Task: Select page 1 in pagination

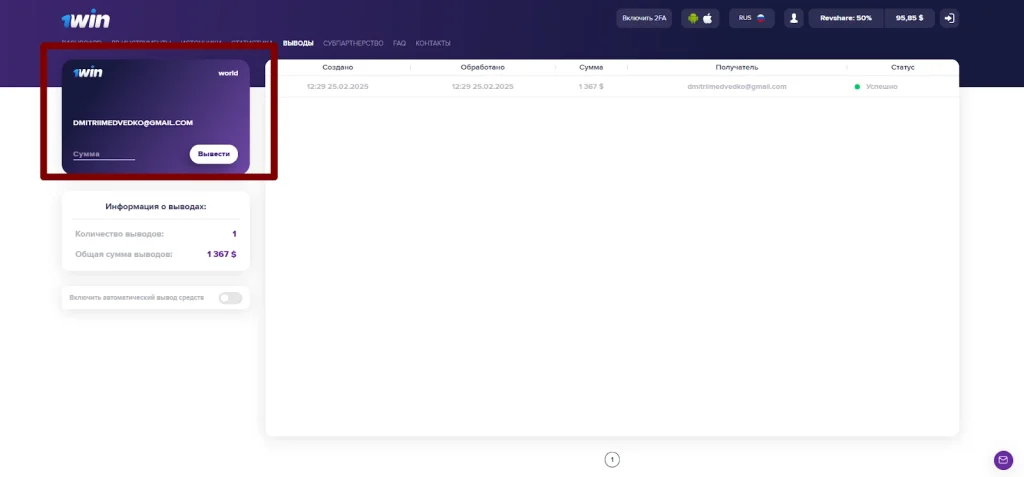Action: [612, 460]
